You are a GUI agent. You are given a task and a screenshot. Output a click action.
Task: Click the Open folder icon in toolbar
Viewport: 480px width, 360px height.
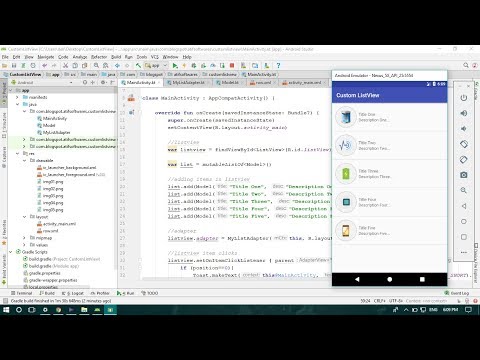pyautogui.click(x=5, y=66)
